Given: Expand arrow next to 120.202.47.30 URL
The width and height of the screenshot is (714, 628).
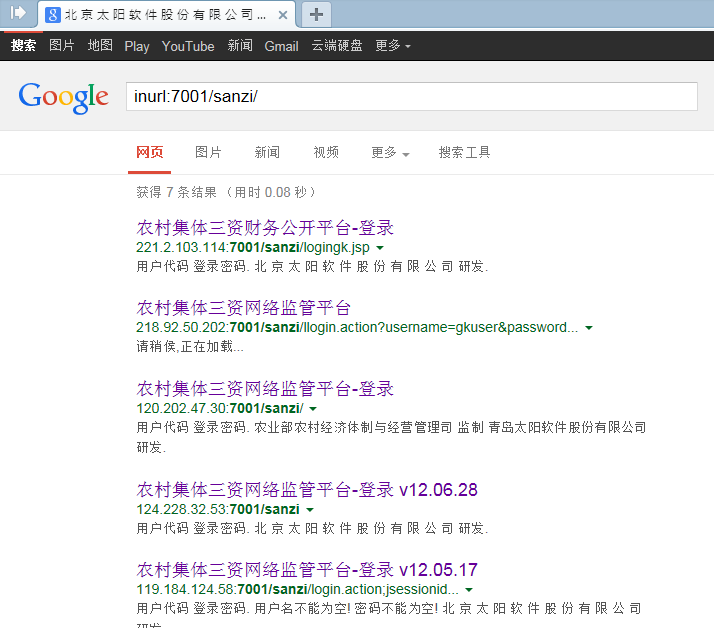Looking at the screenshot, I should [x=313, y=409].
